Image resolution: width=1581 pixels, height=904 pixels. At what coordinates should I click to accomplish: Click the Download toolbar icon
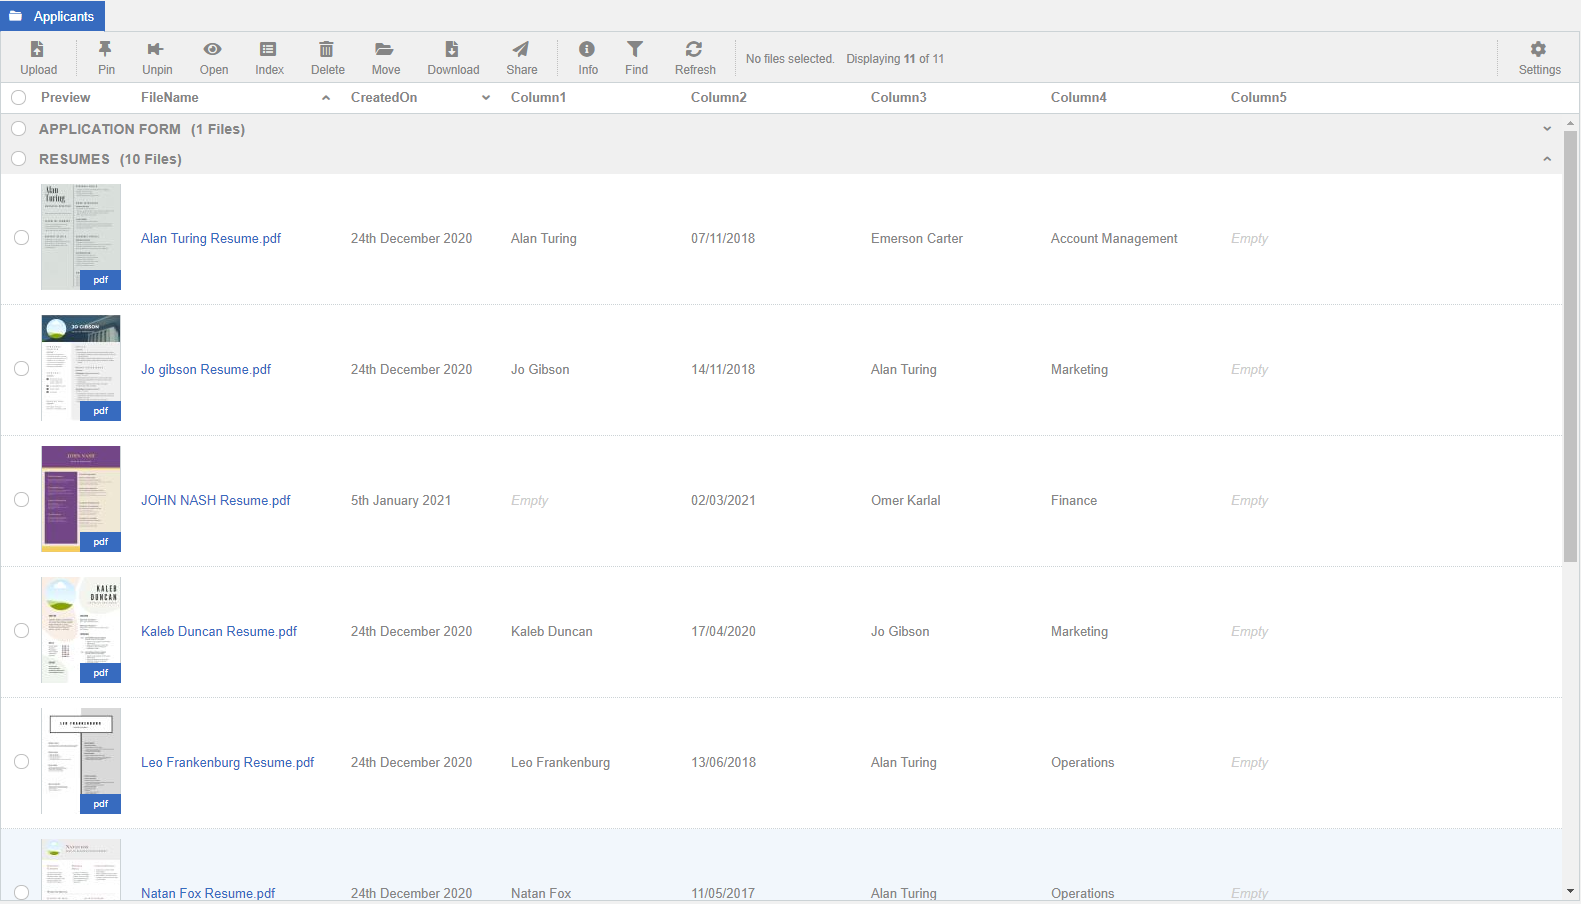452,49
